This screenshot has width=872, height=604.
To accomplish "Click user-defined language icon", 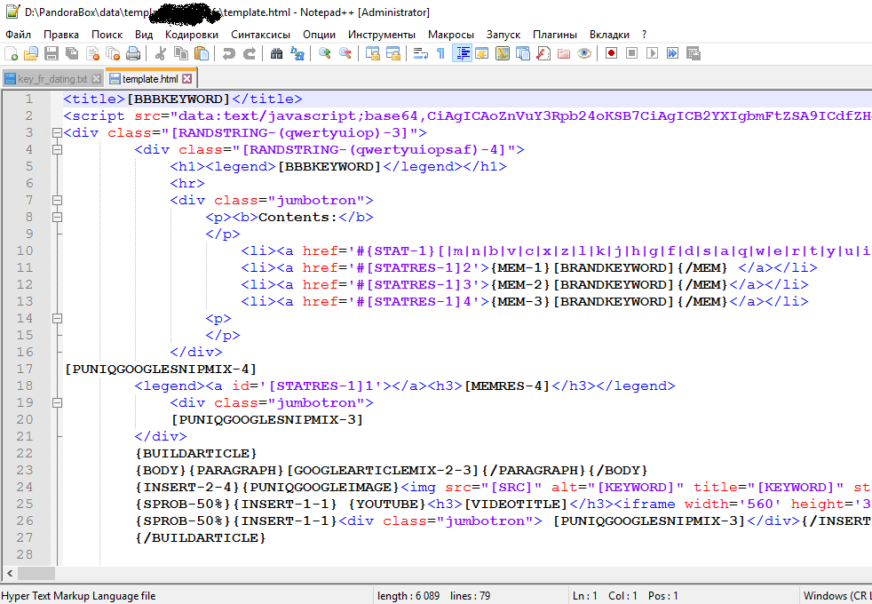I will point(482,53).
